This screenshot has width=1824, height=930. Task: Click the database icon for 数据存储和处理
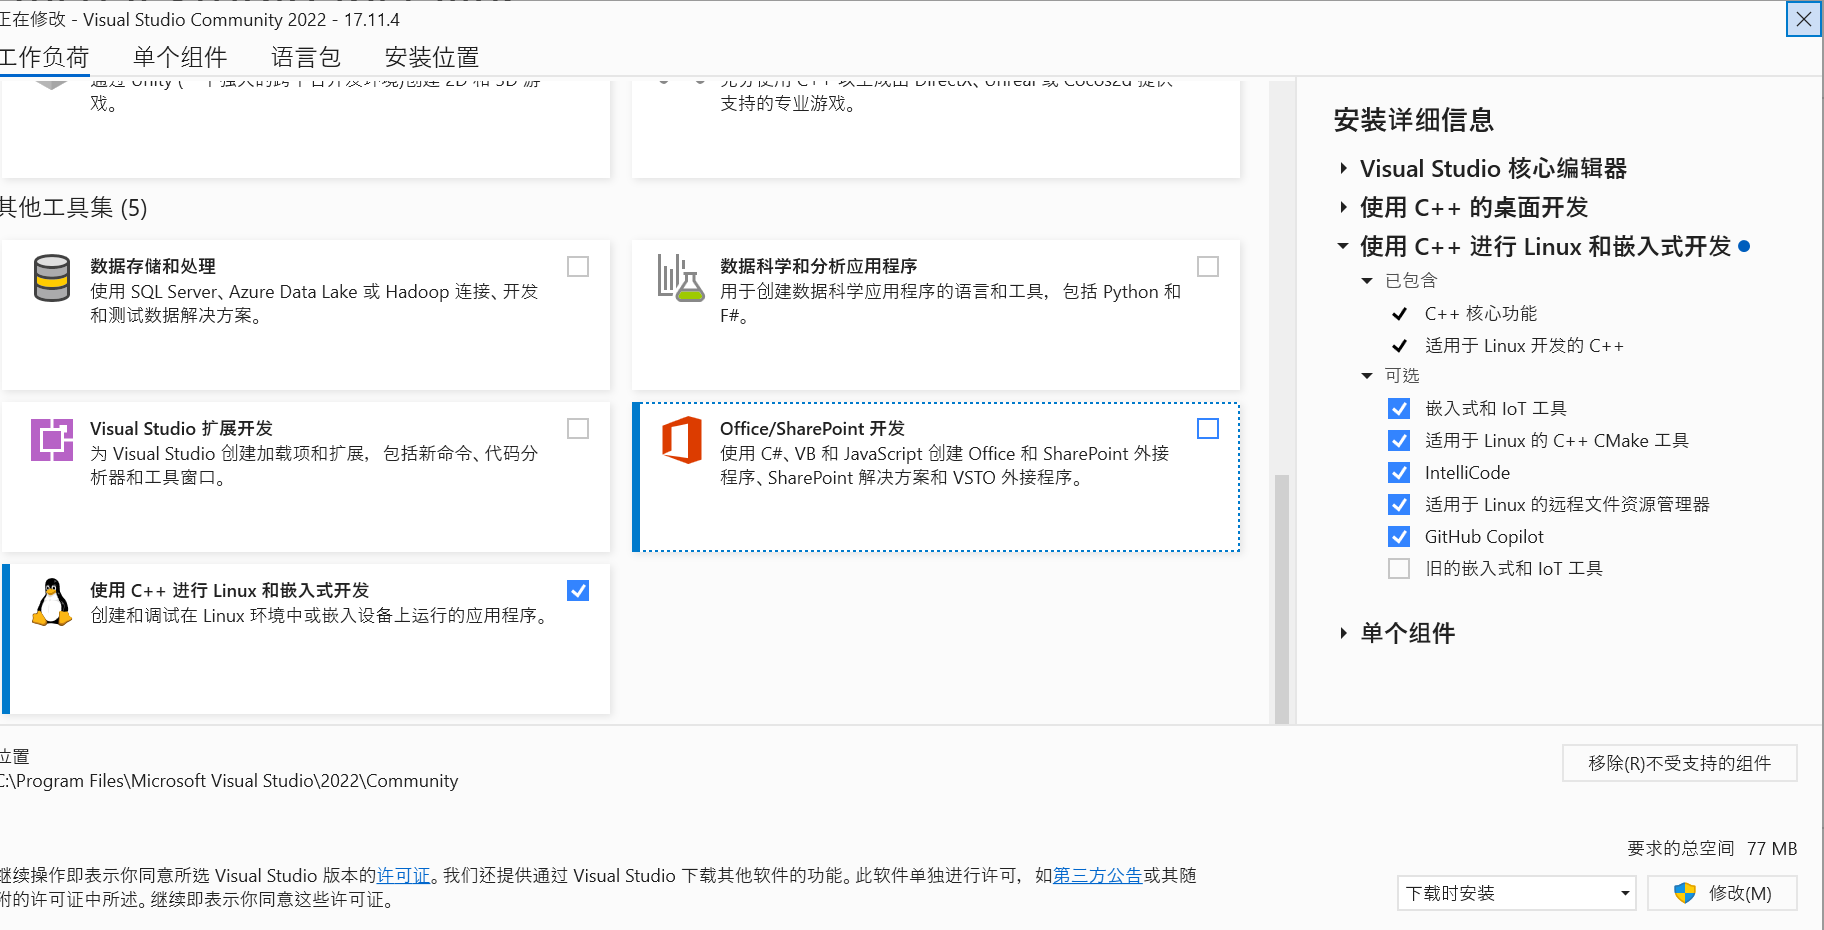click(52, 278)
